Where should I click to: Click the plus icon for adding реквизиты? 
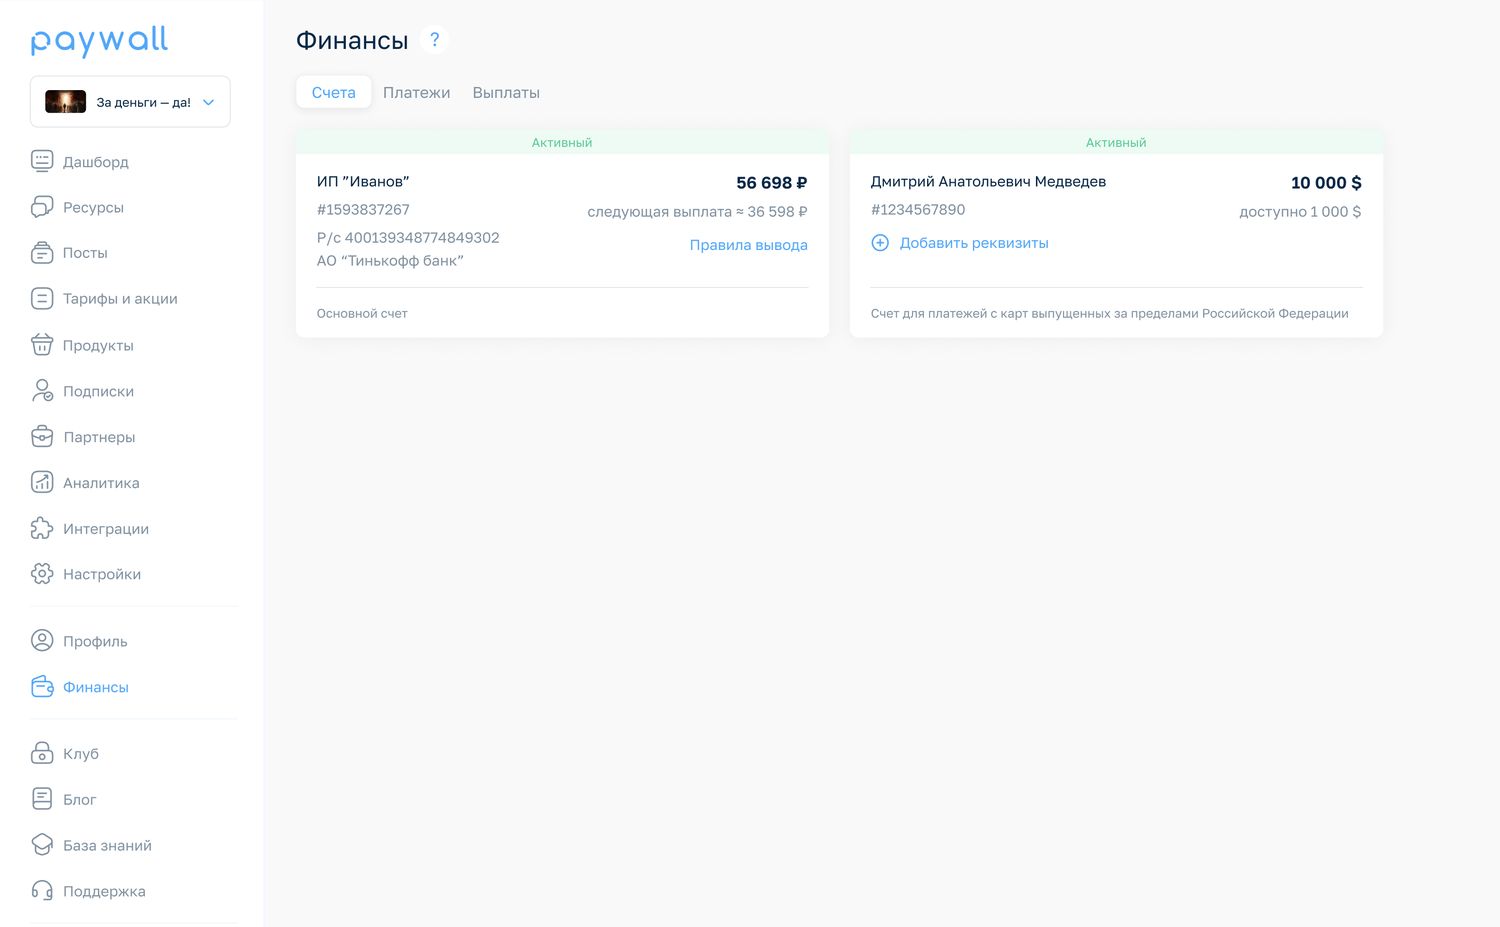pyautogui.click(x=880, y=243)
